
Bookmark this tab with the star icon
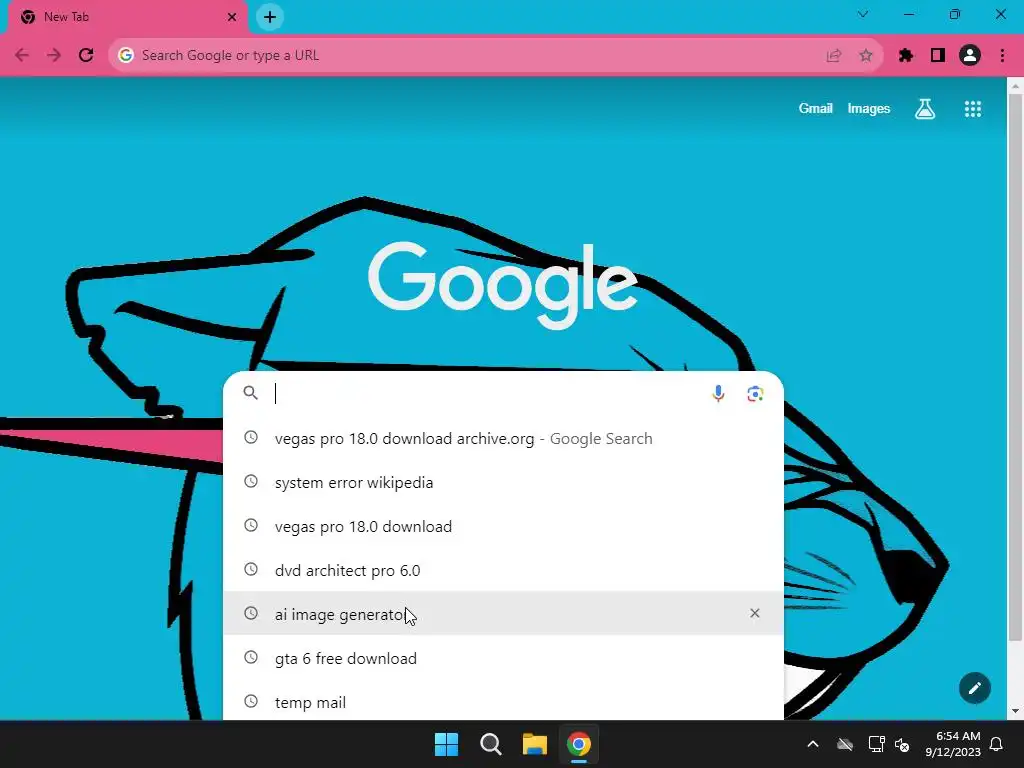coord(866,56)
